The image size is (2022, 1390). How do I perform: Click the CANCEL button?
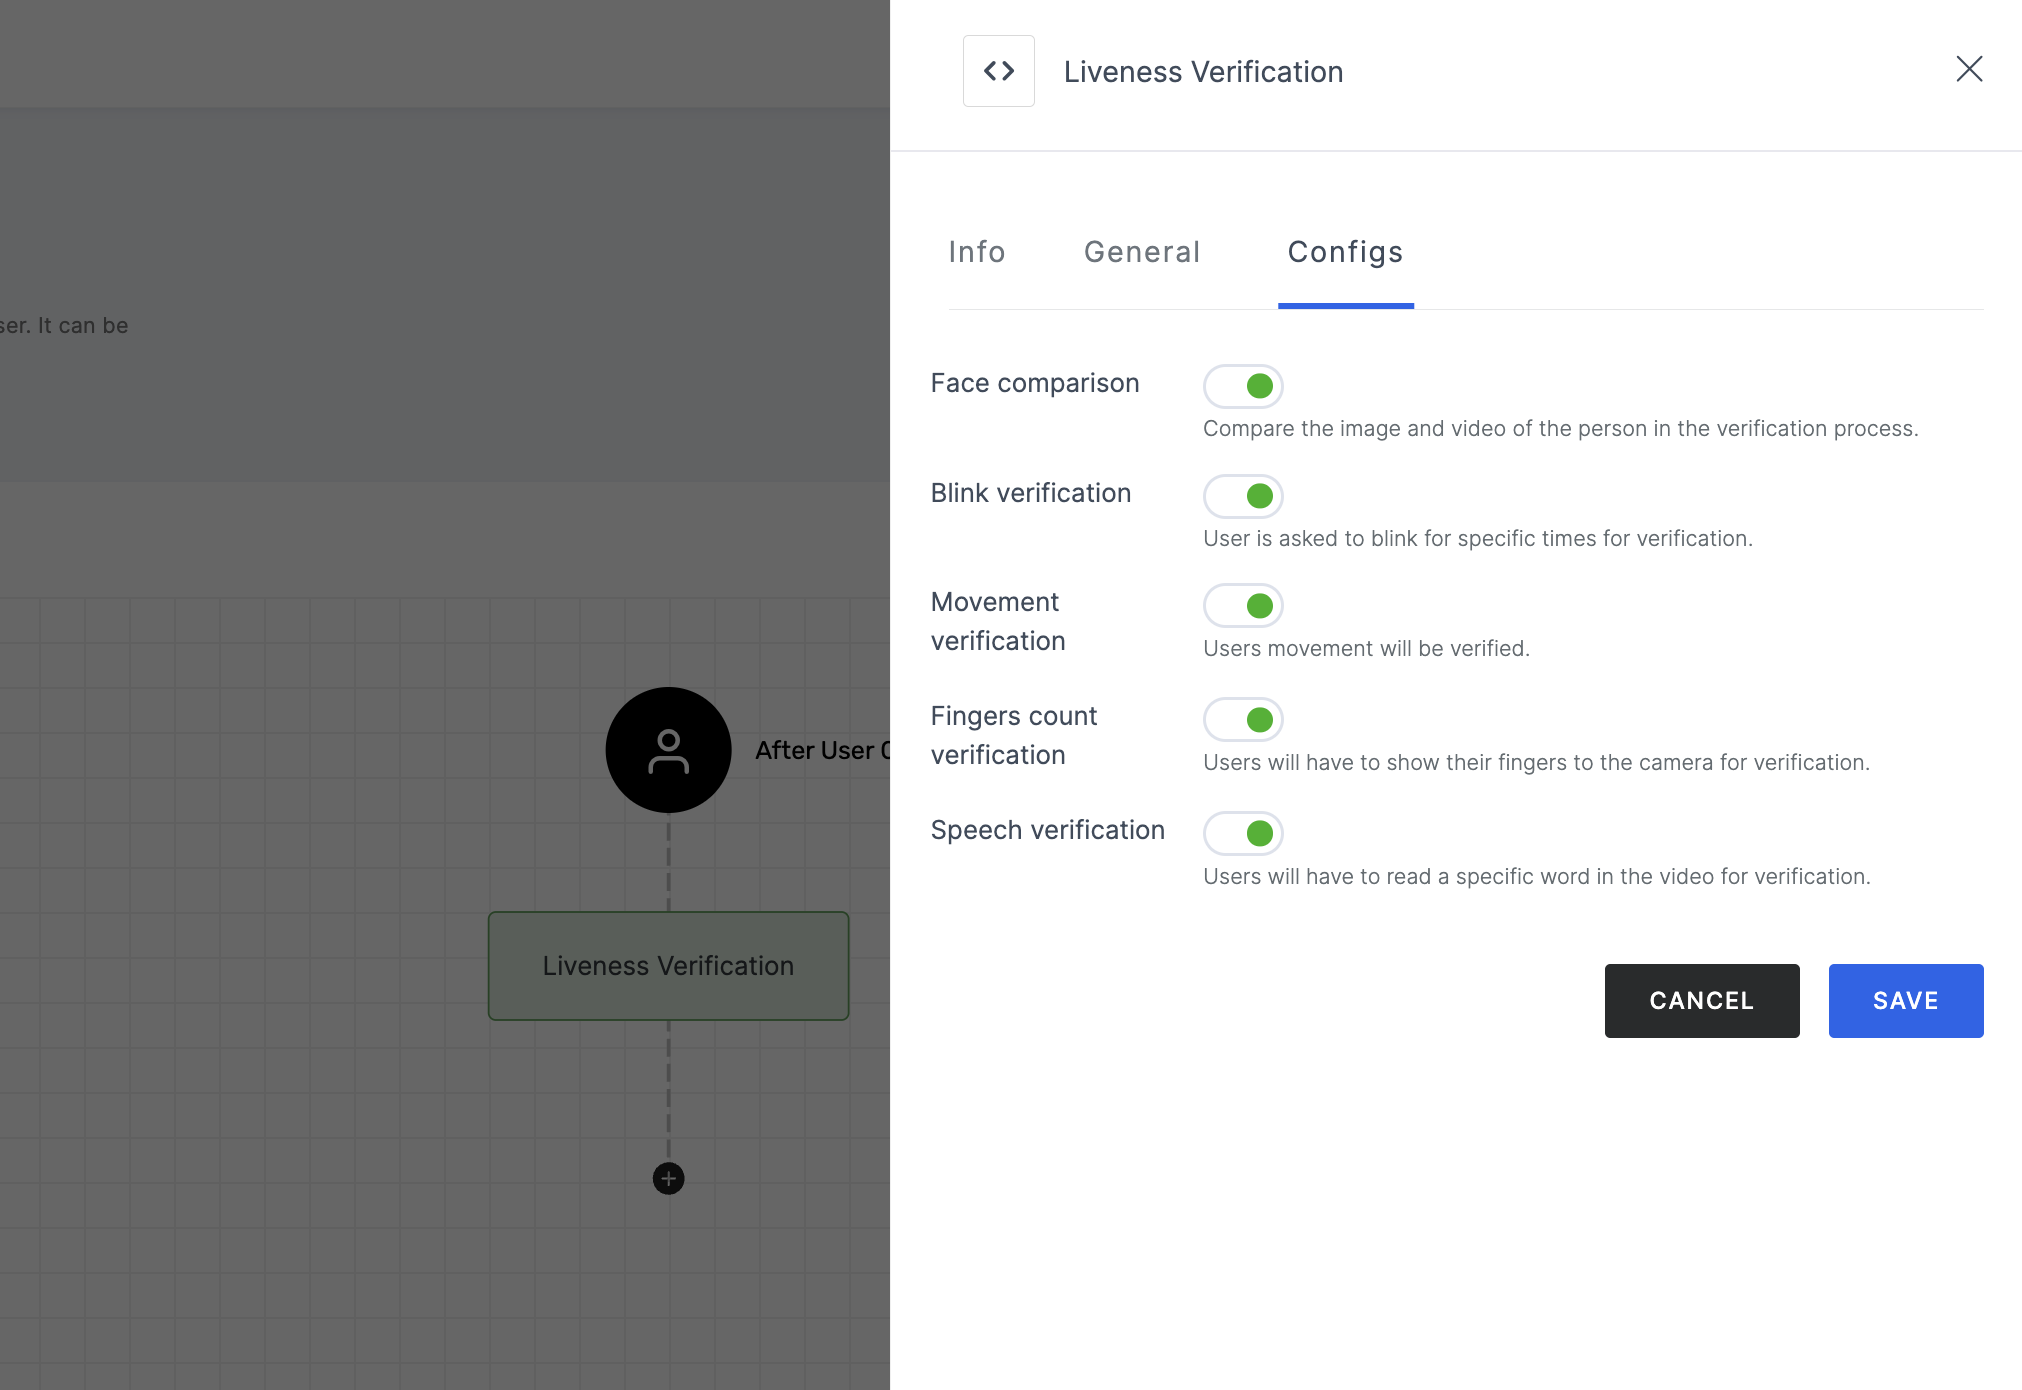click(x=1702, y=1001)
